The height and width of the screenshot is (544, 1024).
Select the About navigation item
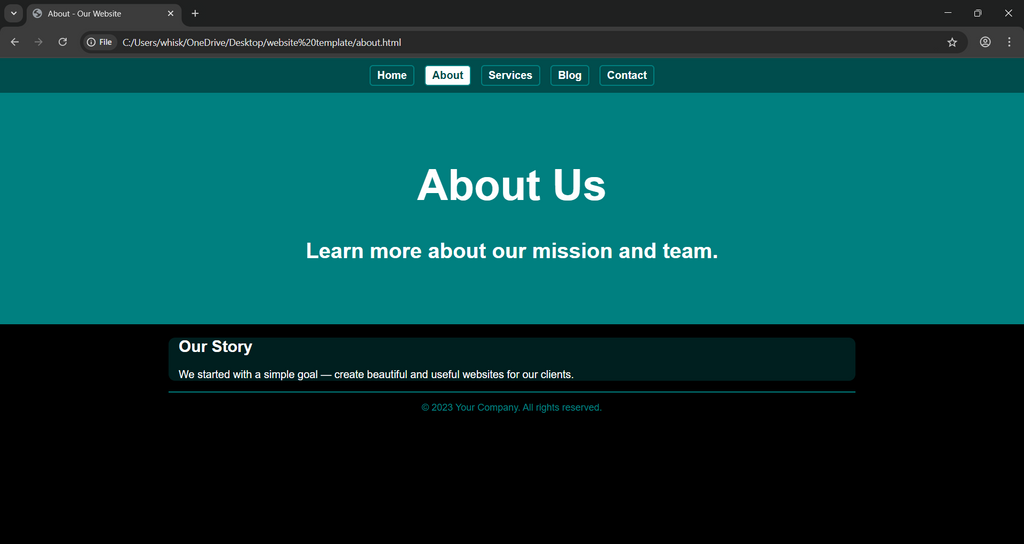point(447,76)
